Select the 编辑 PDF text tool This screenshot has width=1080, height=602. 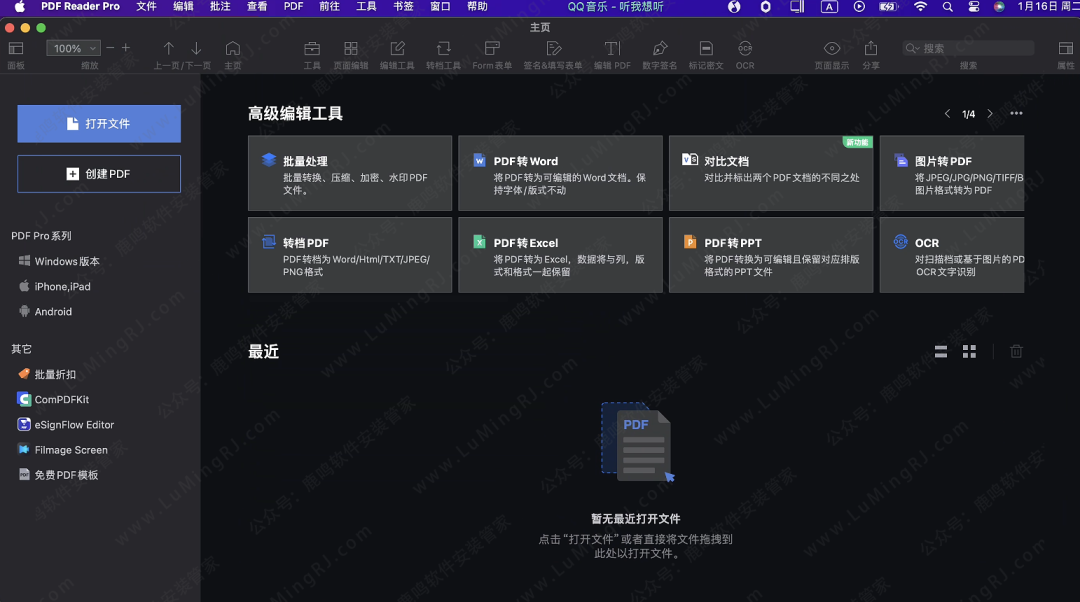(612, 48)
